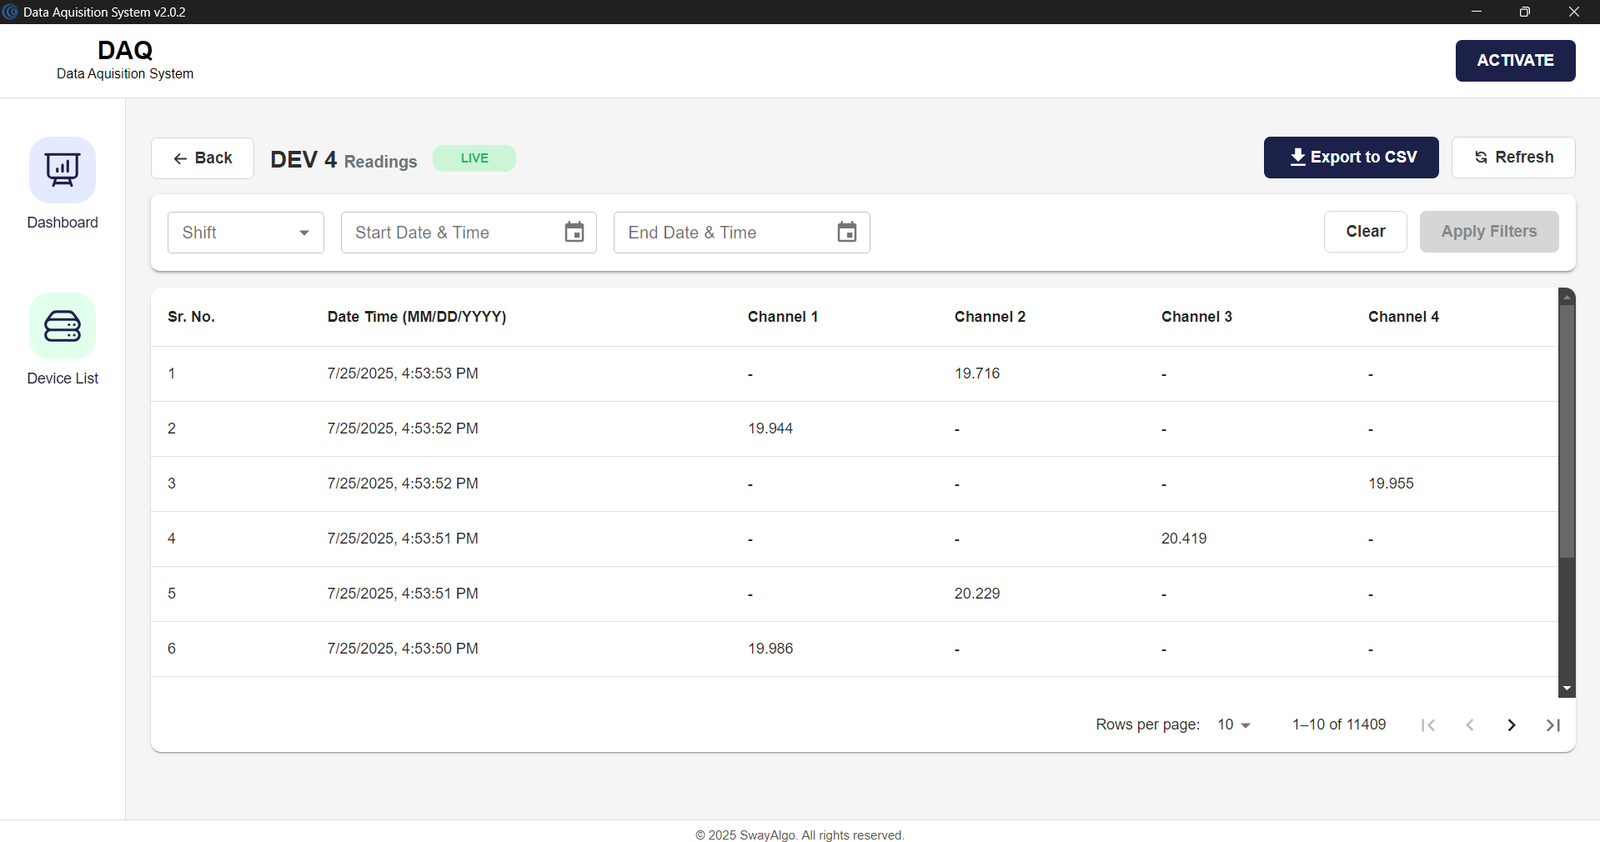Viewport: 1600px width, 842px height.
Task: Open the Dashboard icon in sidebar
Action: point(62,170)
